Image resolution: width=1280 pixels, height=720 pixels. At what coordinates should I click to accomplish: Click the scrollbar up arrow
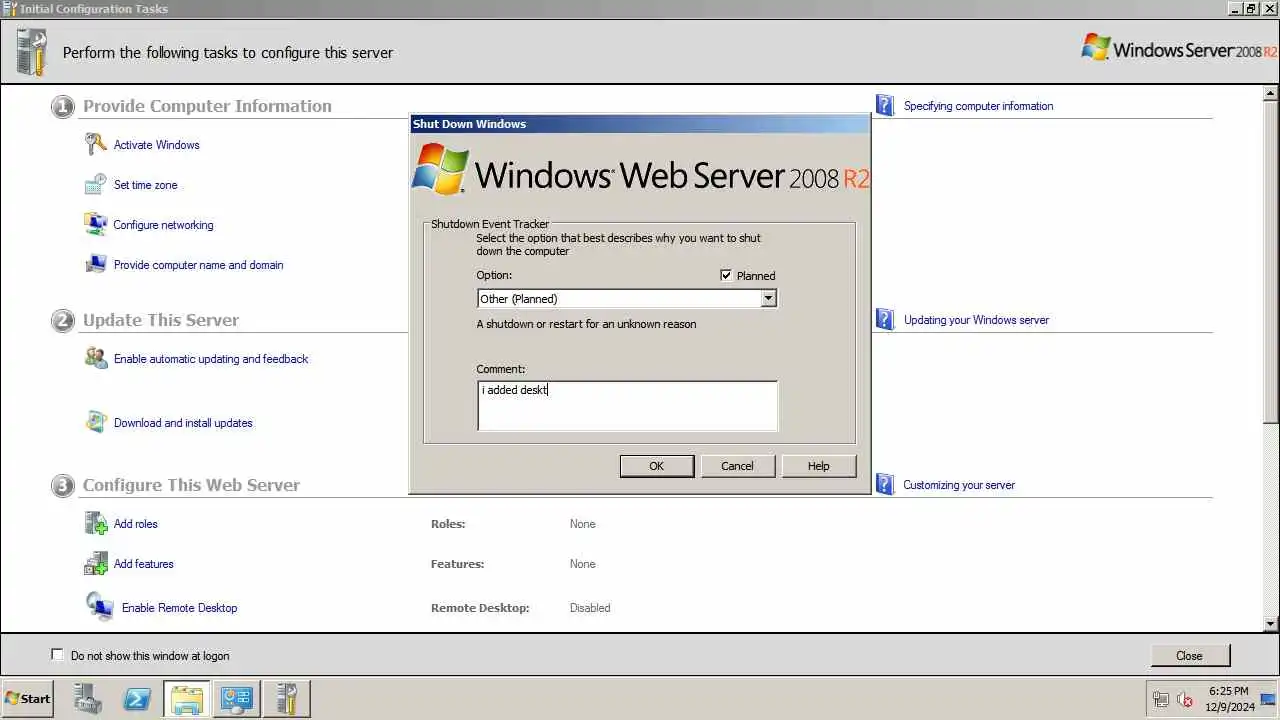pos(1271,93)
